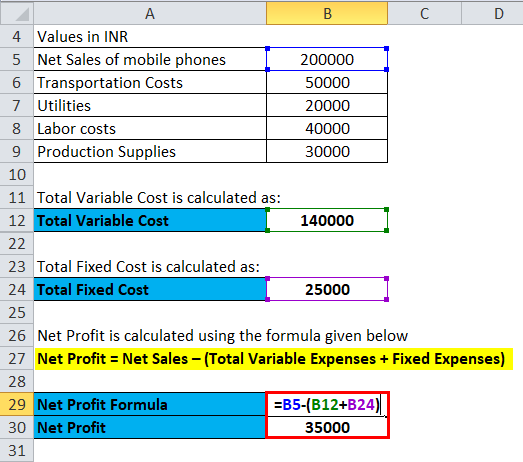Screen dimensions: 523x462
Task: Select row 12 header
Action: click(17, 220)
